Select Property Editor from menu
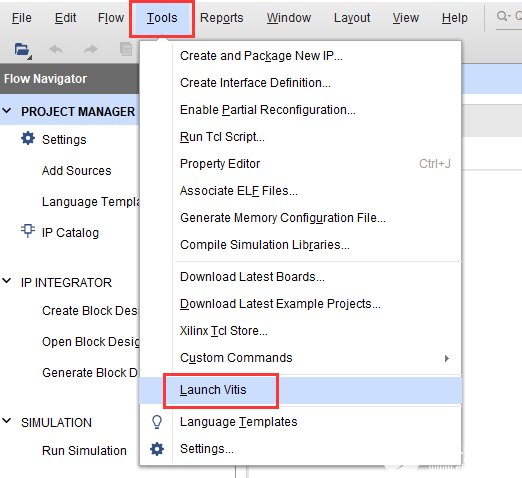Image resolution: width=522 pixels, height=478 pixels. (x=220, y=164)
